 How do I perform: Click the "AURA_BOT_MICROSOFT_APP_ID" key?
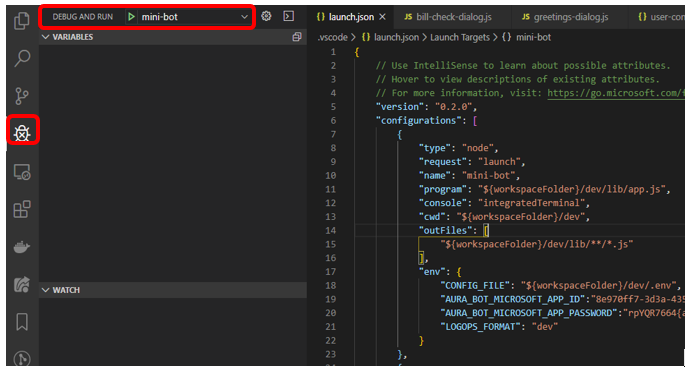pyautogui.click(x=513, y=299)
